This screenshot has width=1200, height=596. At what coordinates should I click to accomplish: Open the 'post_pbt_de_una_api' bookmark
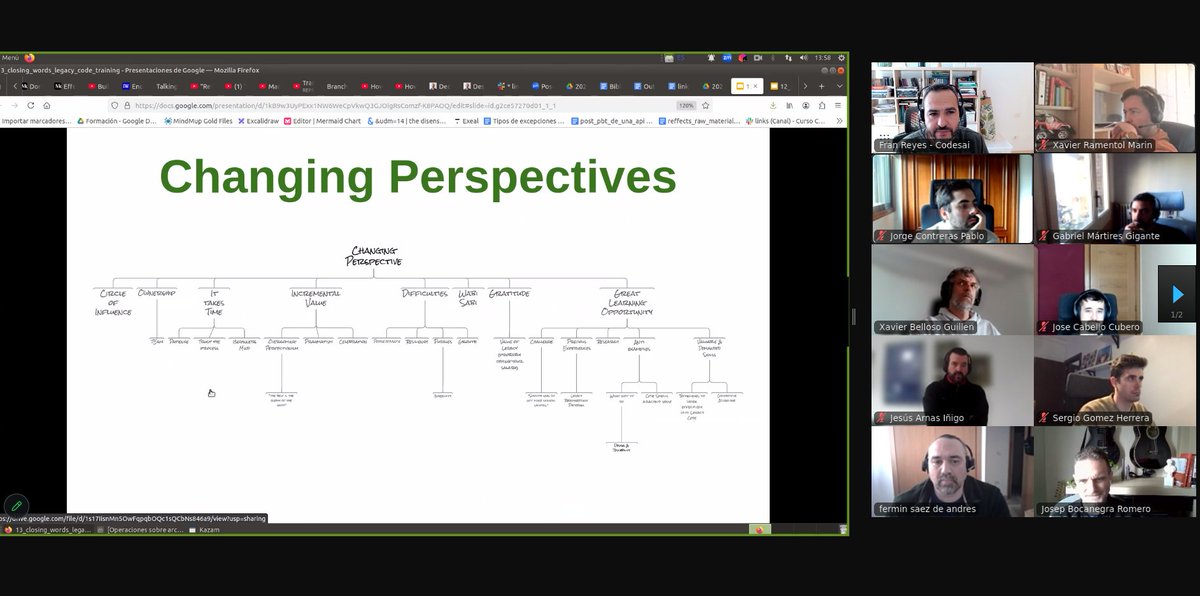(611, 121)
